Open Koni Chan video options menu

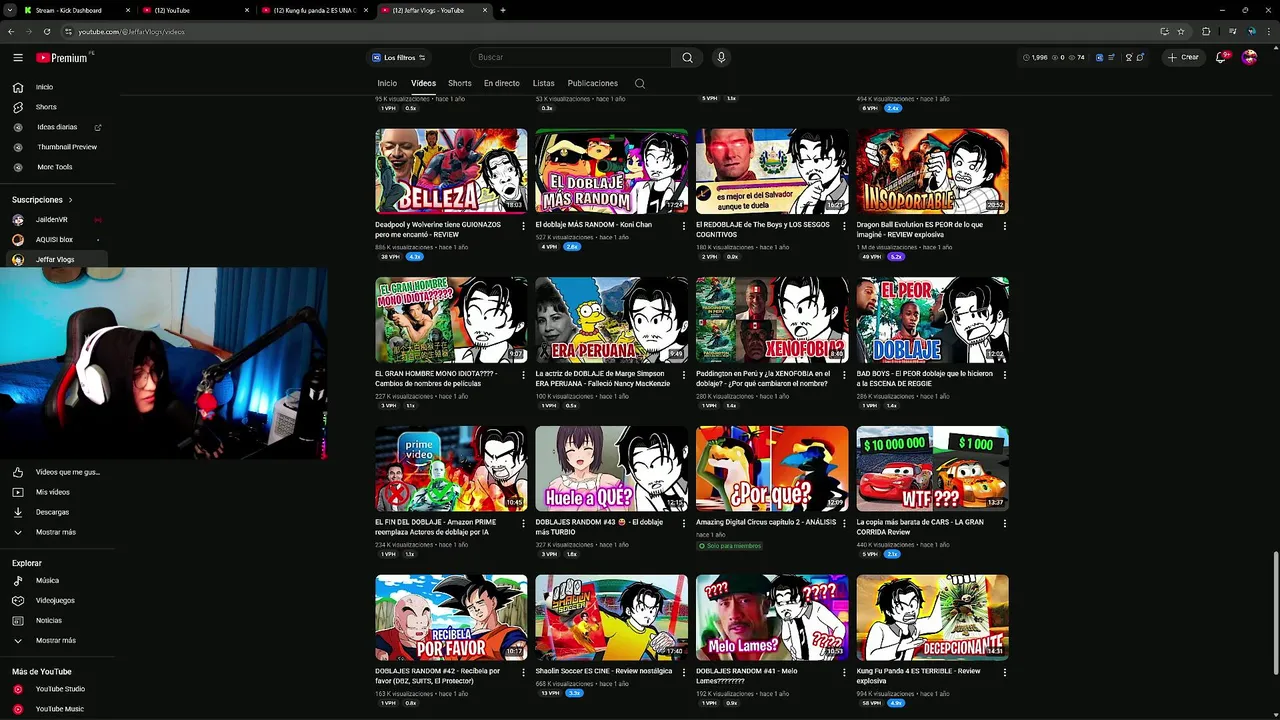pyautogui.click(x=684, y=226)
